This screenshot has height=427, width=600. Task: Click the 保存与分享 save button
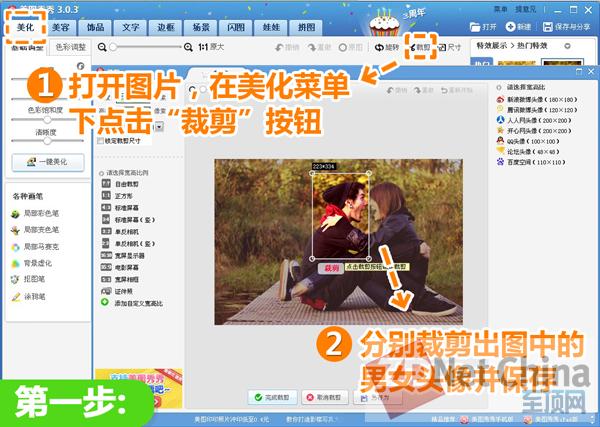[x=567, y=27]
